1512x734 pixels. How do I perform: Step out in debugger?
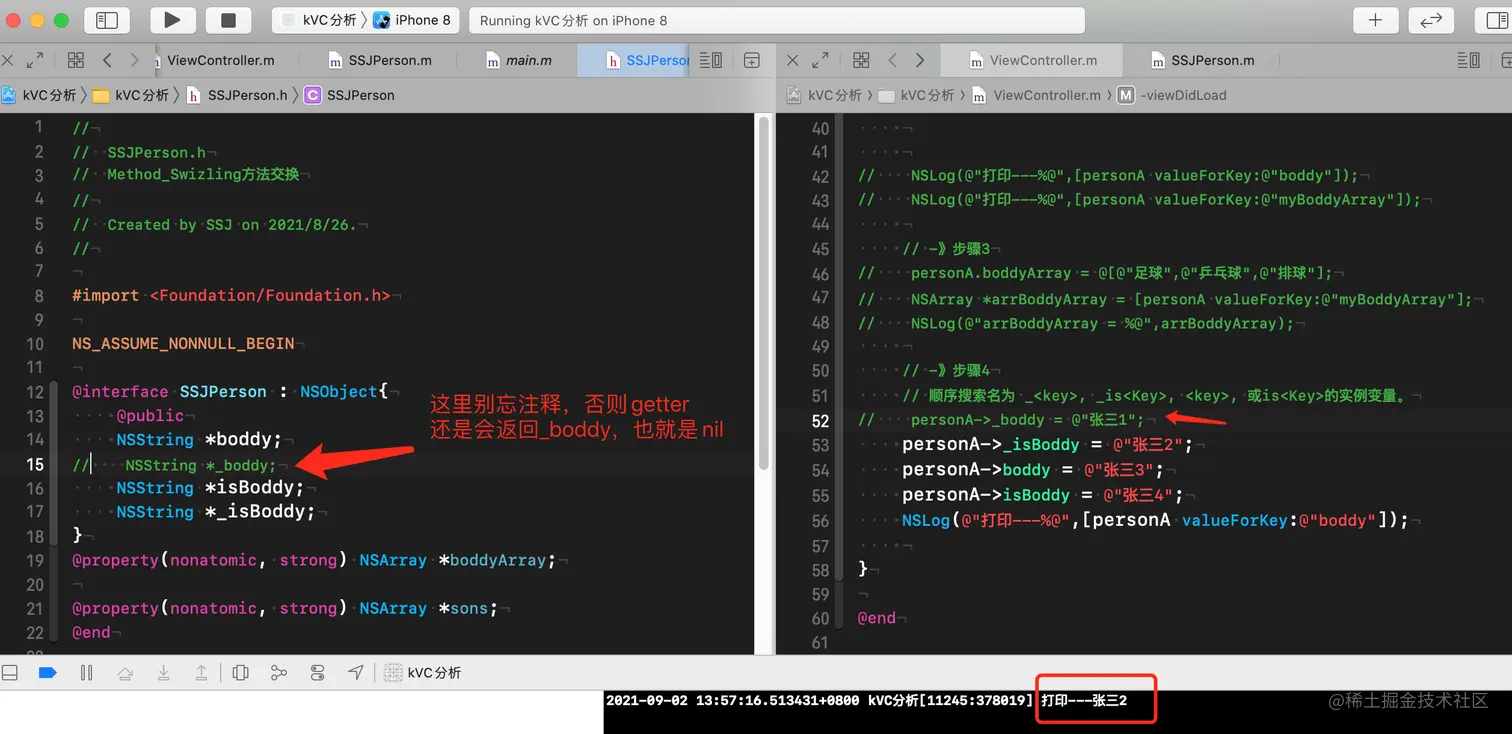point(201,673)
